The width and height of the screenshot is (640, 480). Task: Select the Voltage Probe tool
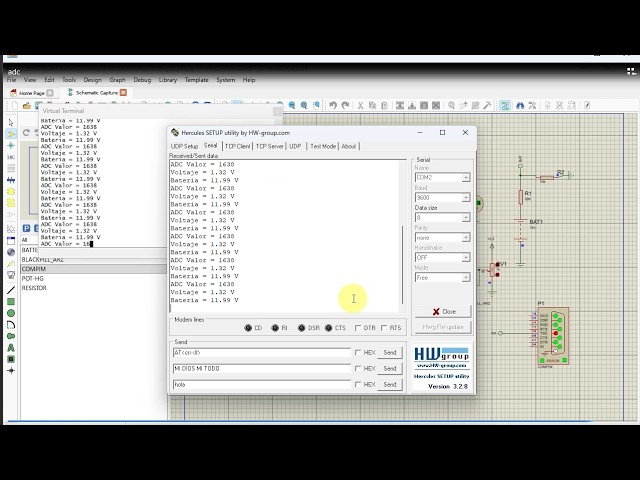point(11,264)
